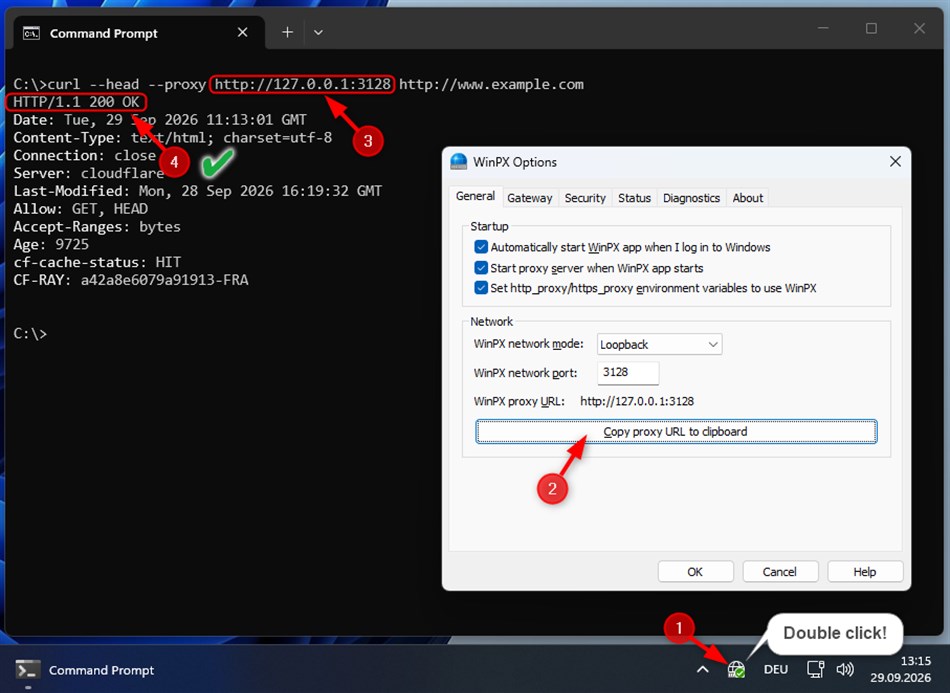Open the volume speaker tray icon
This screenshot has height=693, width=950.
(845, 669)
